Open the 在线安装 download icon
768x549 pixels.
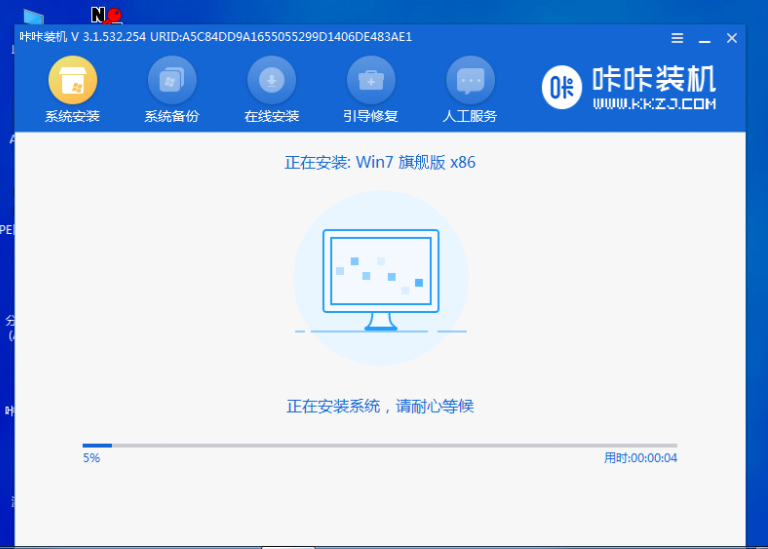271,79
